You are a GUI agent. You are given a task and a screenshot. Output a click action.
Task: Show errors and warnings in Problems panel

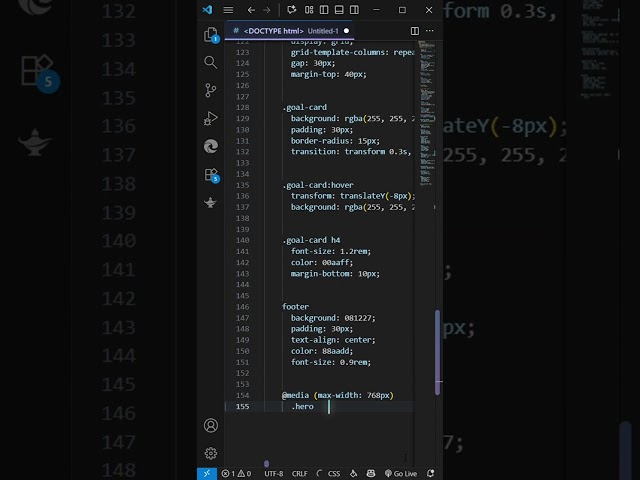click(x=236, y=473)
